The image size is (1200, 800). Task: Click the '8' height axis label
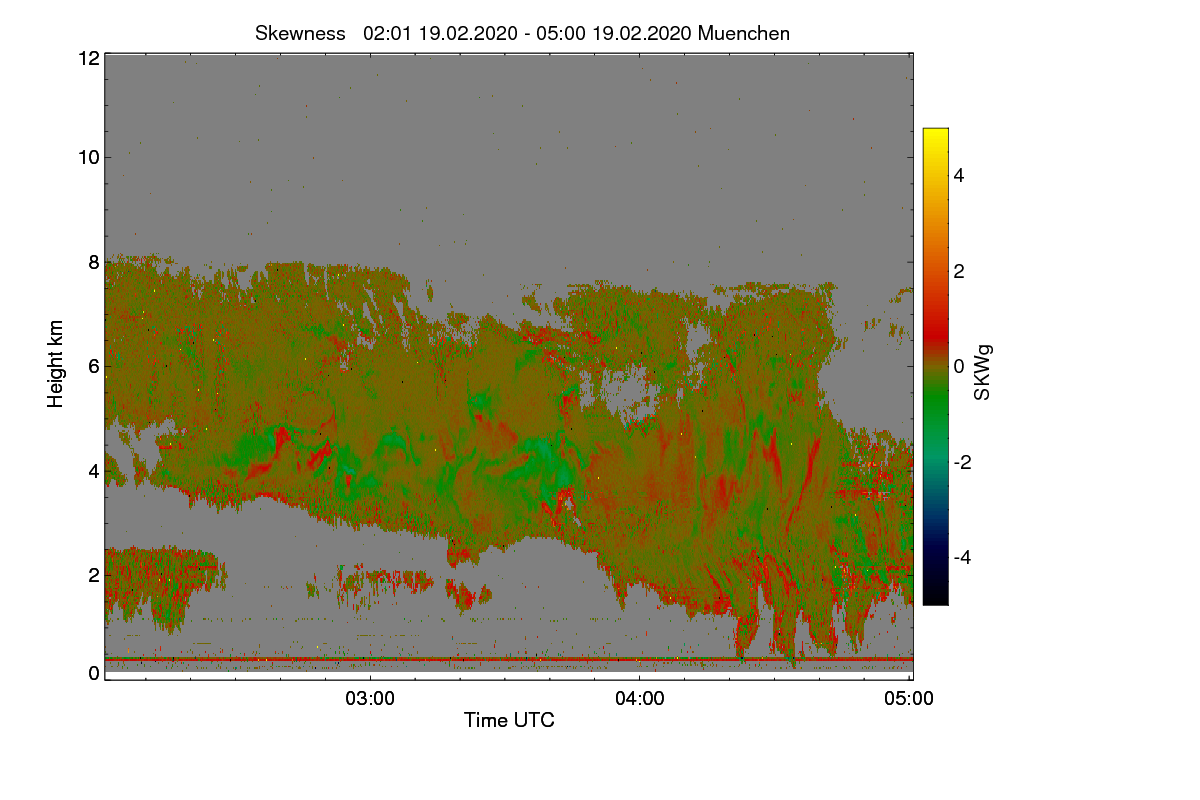[94, 262]
